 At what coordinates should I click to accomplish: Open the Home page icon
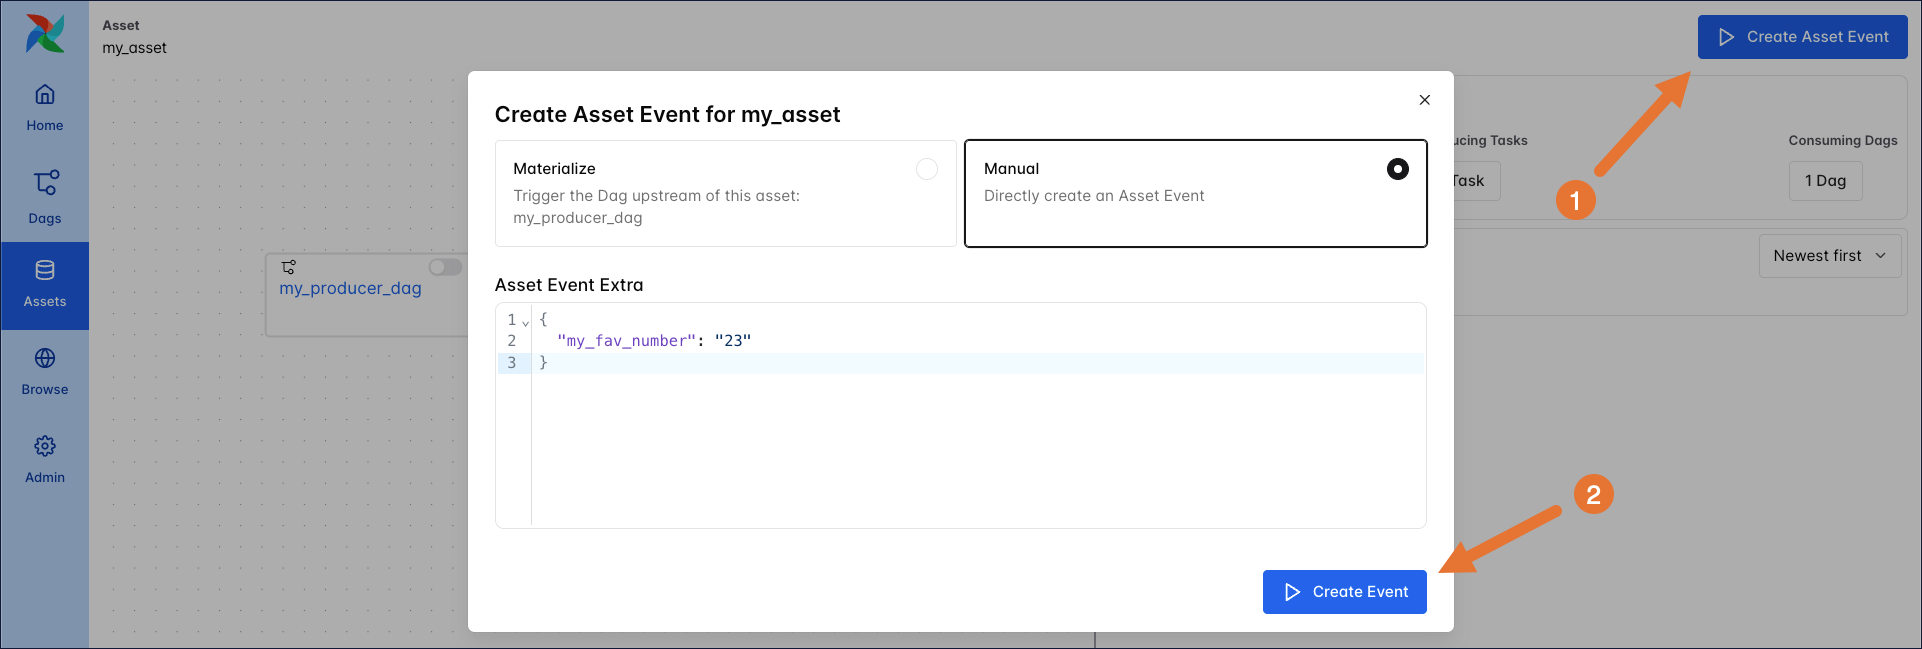45,95
